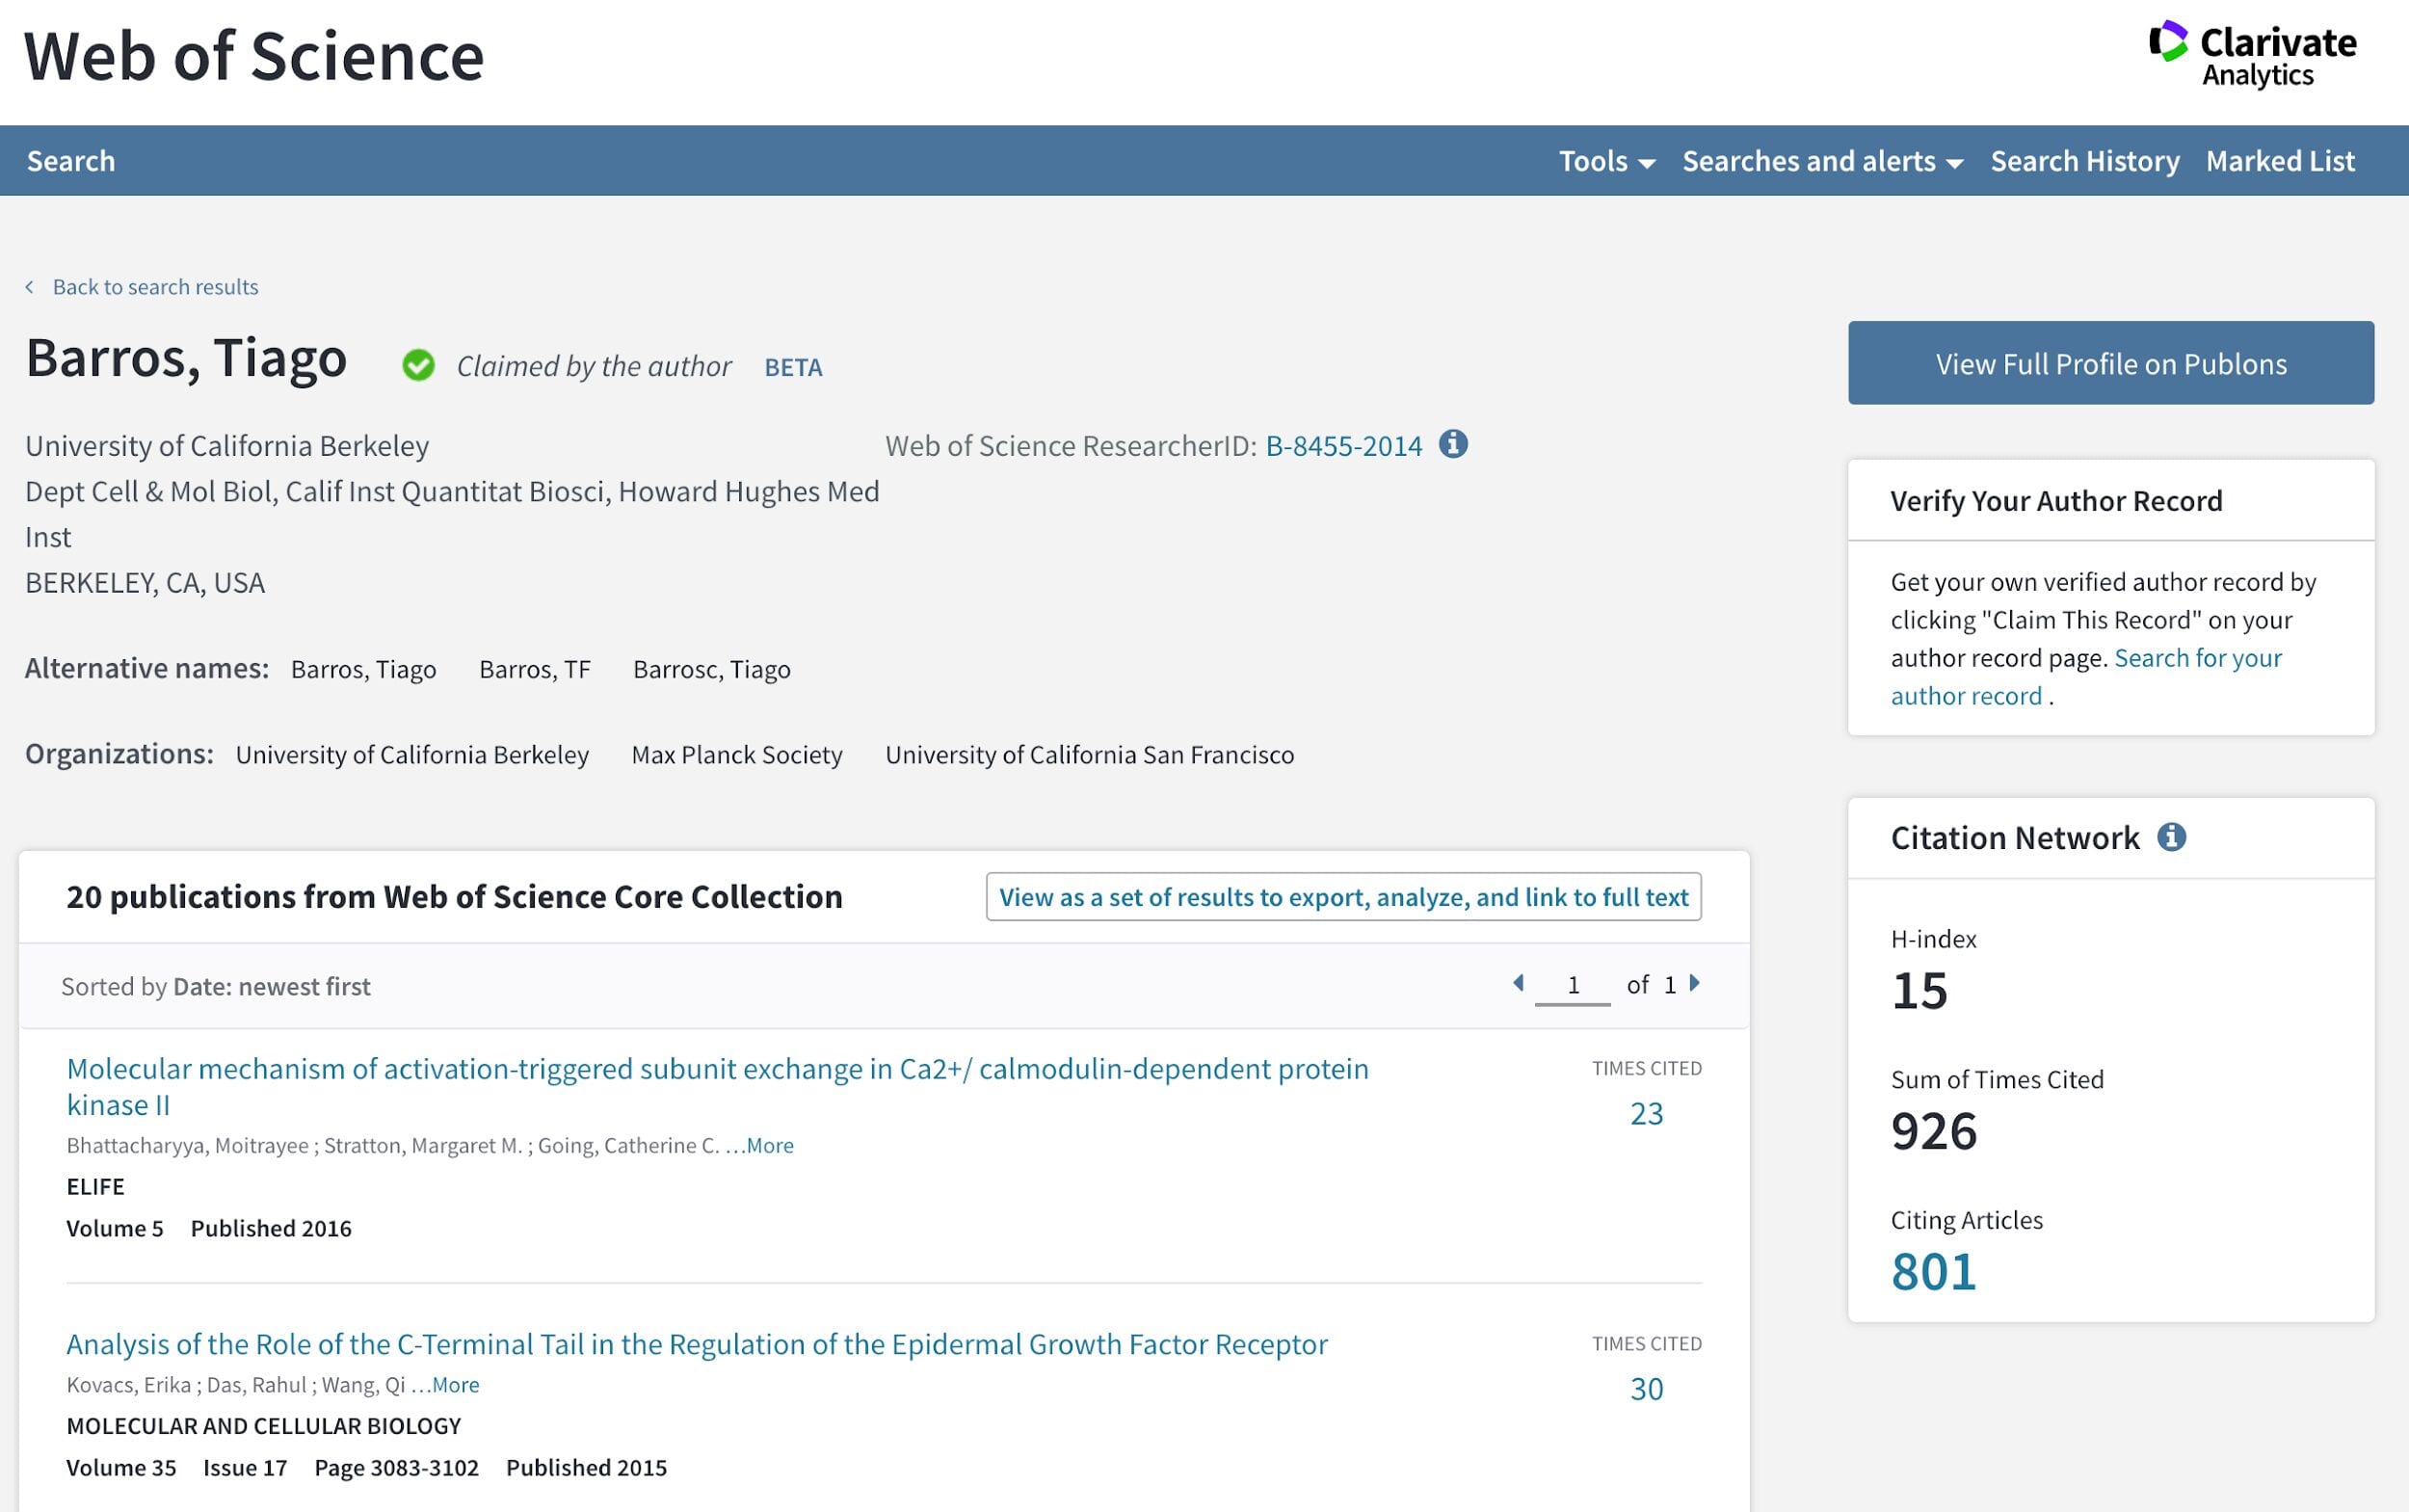Image resolution: width=2409 pixels, height=1512 pixels.
Task: Expand the Searches and alerts dropdown
Action: click(x=1822, y=161)
